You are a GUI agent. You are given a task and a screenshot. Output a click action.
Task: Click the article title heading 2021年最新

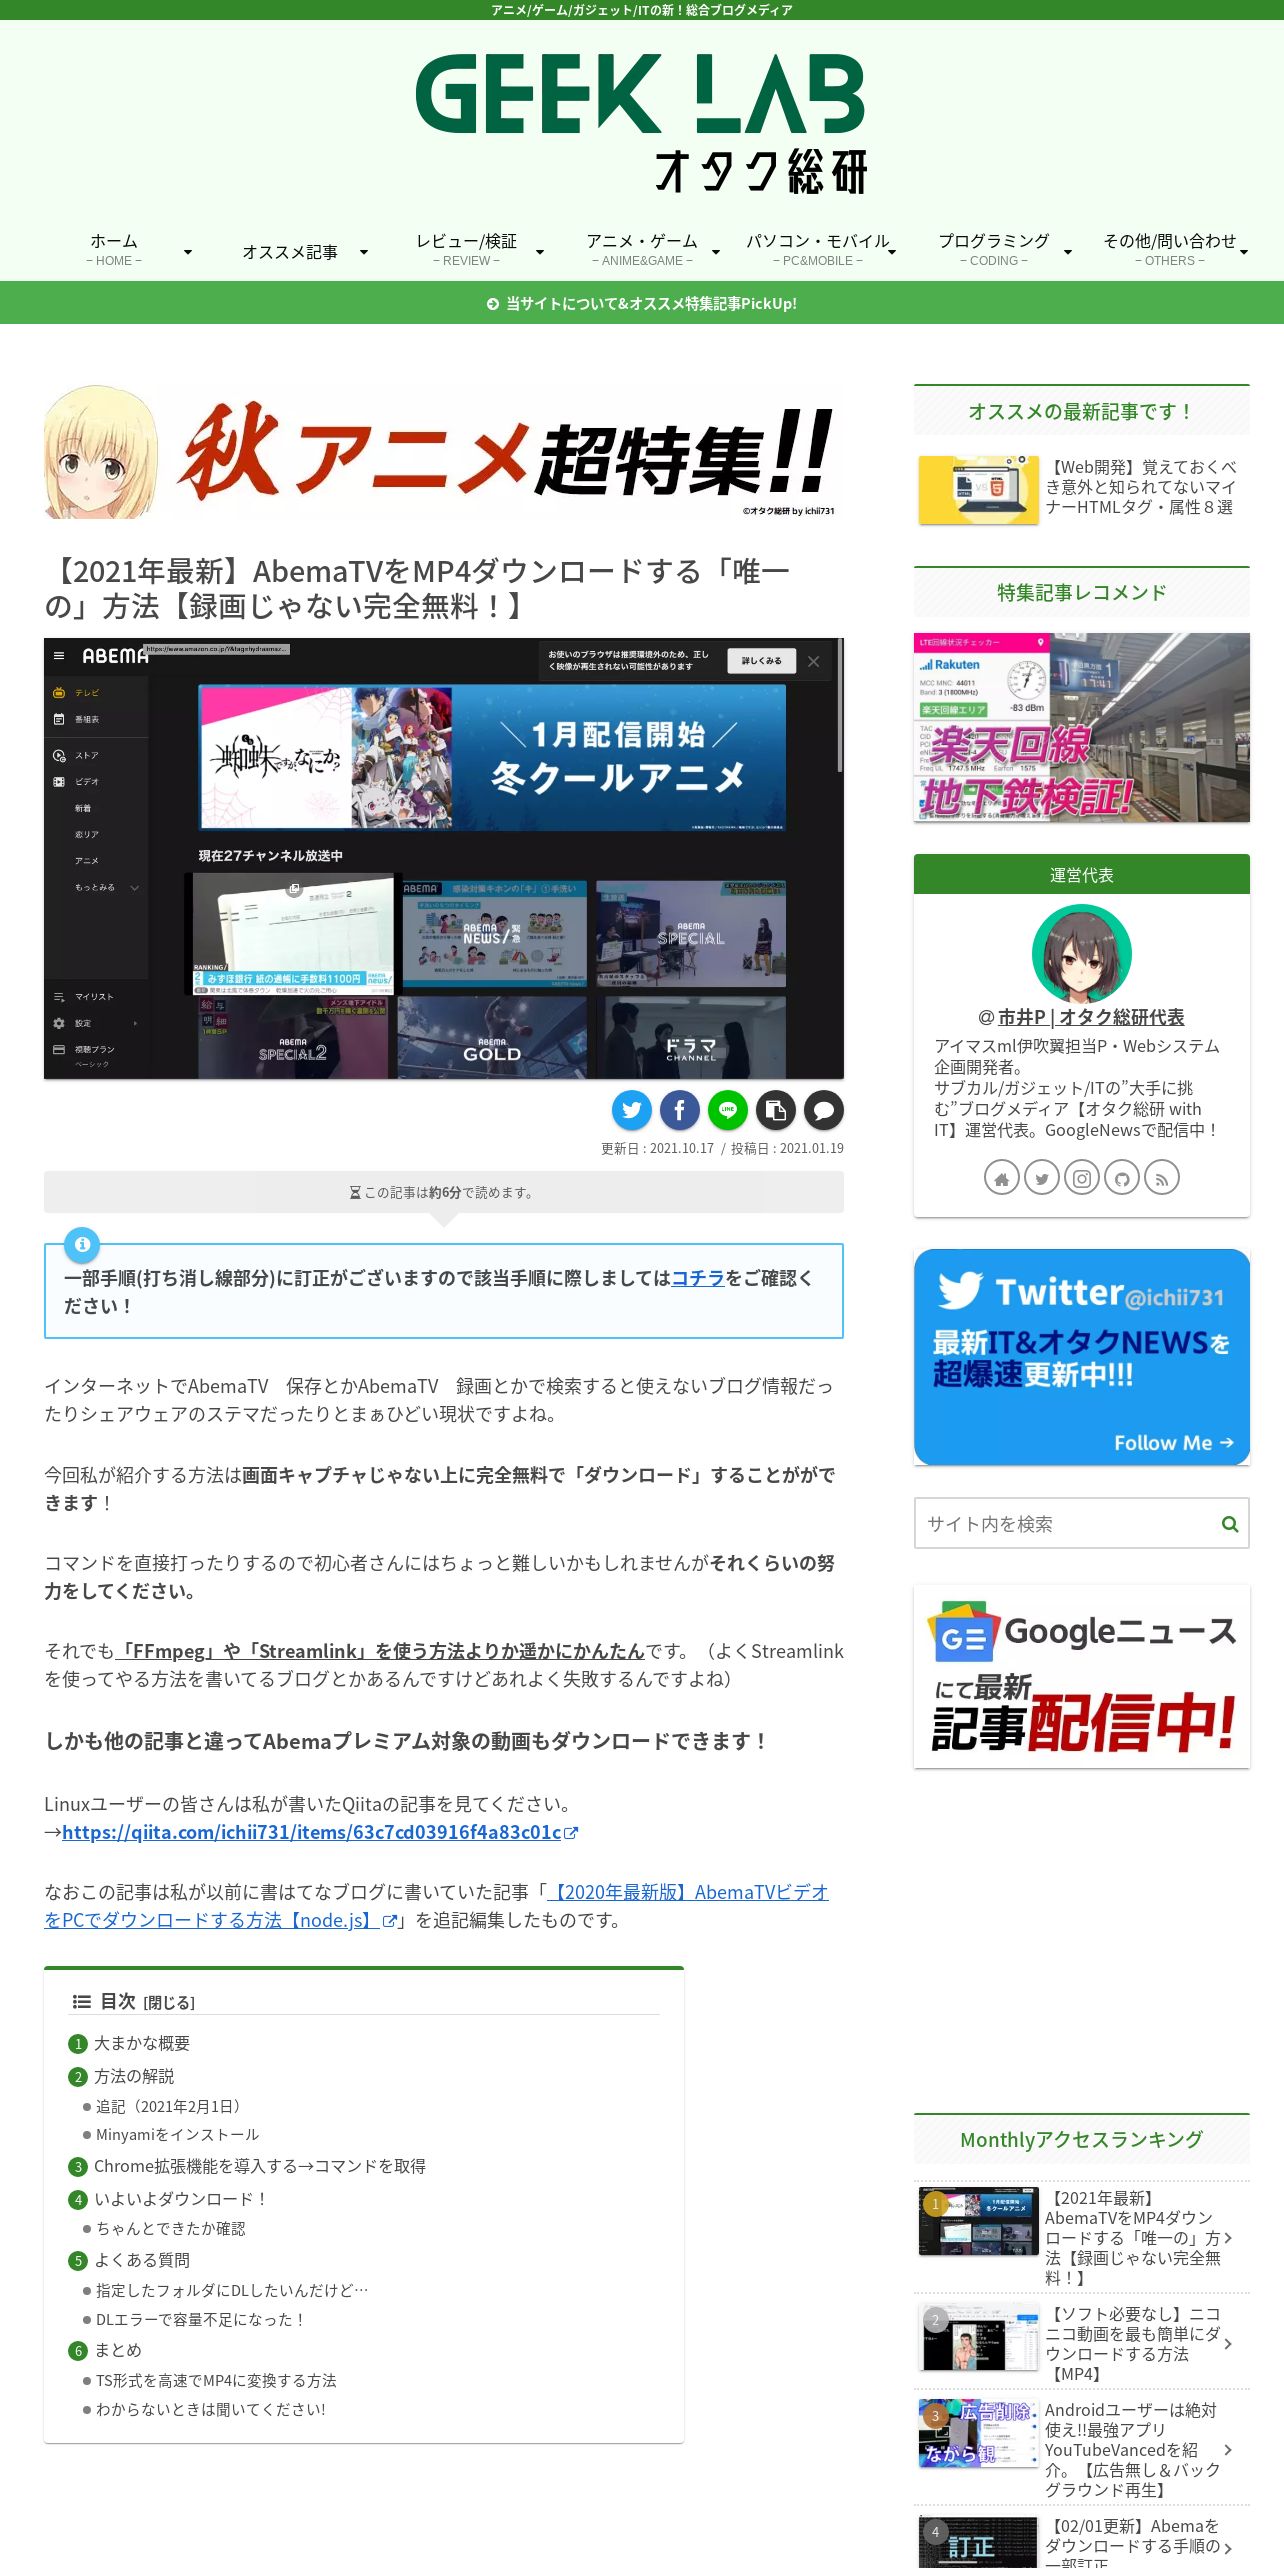417,588
